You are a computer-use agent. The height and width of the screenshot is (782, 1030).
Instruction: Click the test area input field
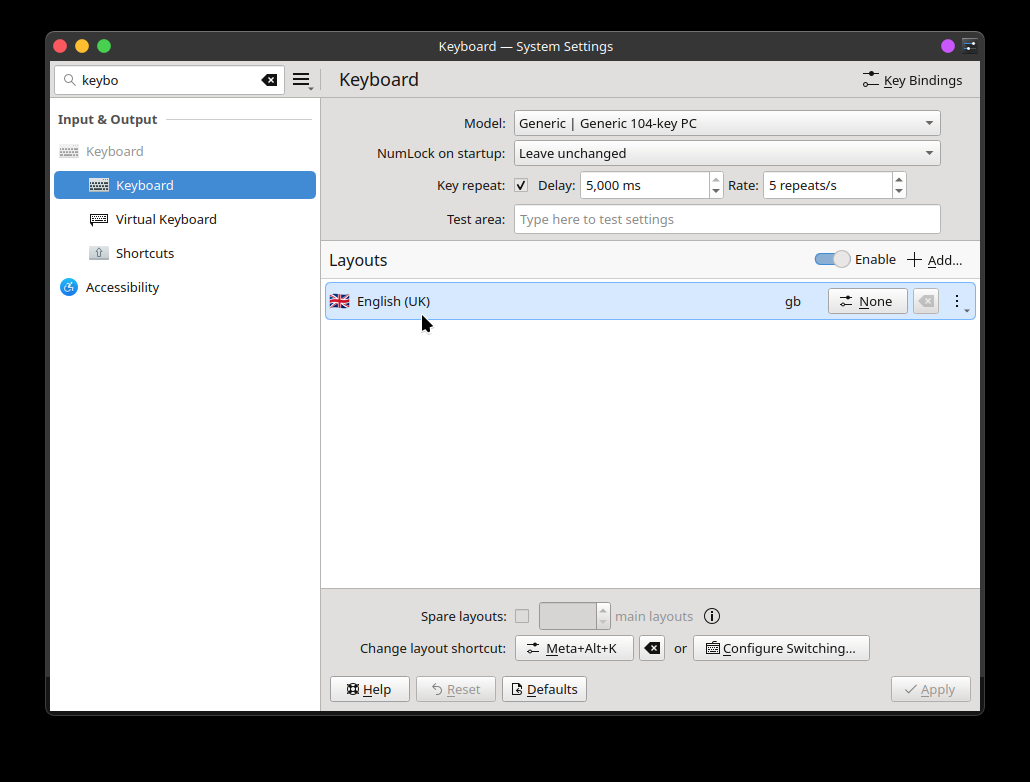pos(727,219)
